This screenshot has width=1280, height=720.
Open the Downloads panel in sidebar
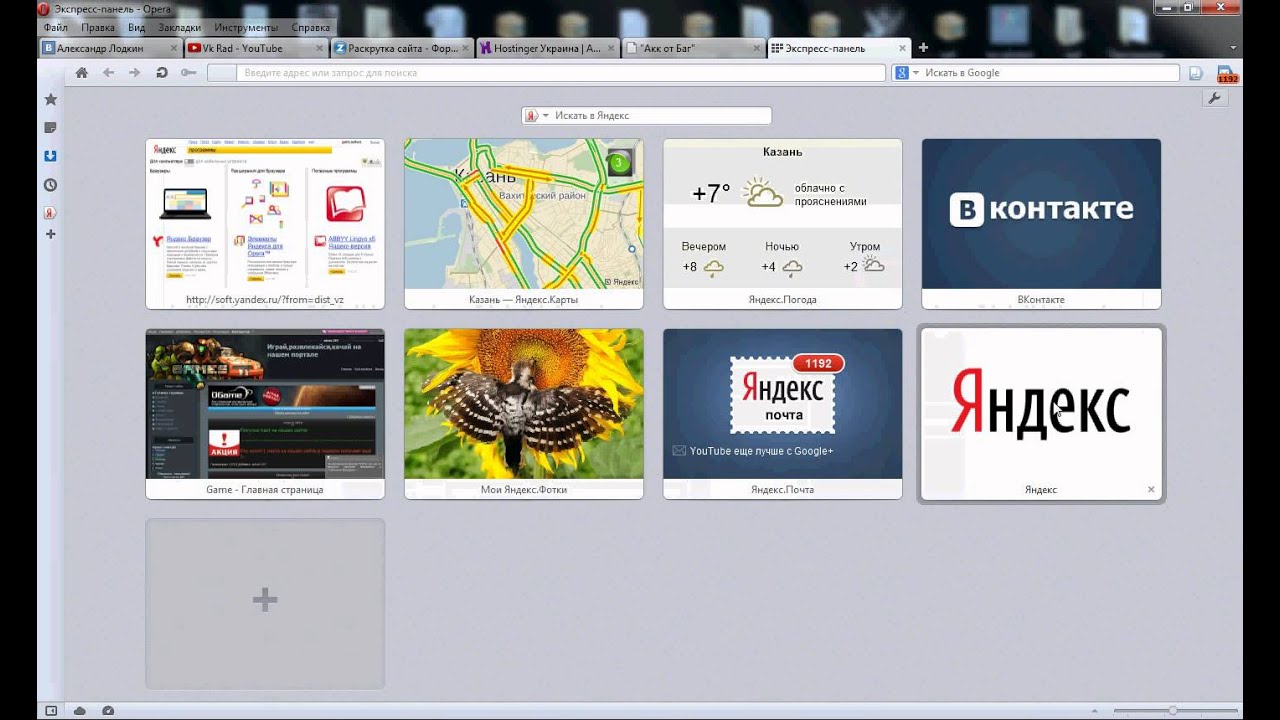pos(50,156)
